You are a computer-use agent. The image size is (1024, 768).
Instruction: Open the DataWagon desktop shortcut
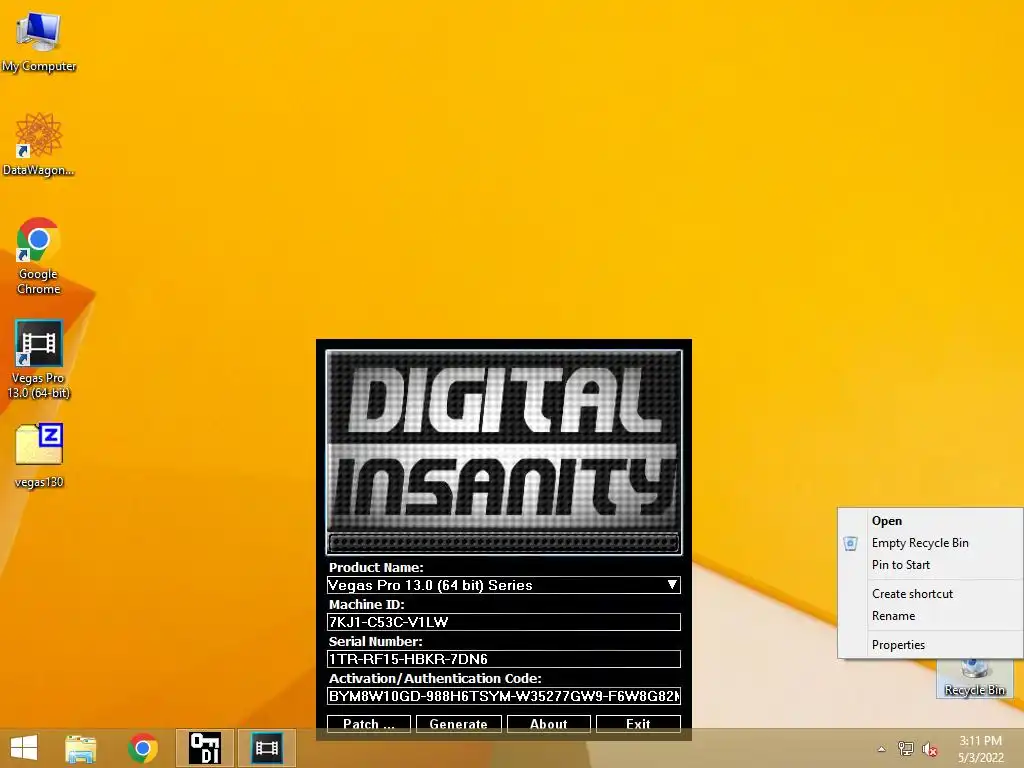coord(39,144)
